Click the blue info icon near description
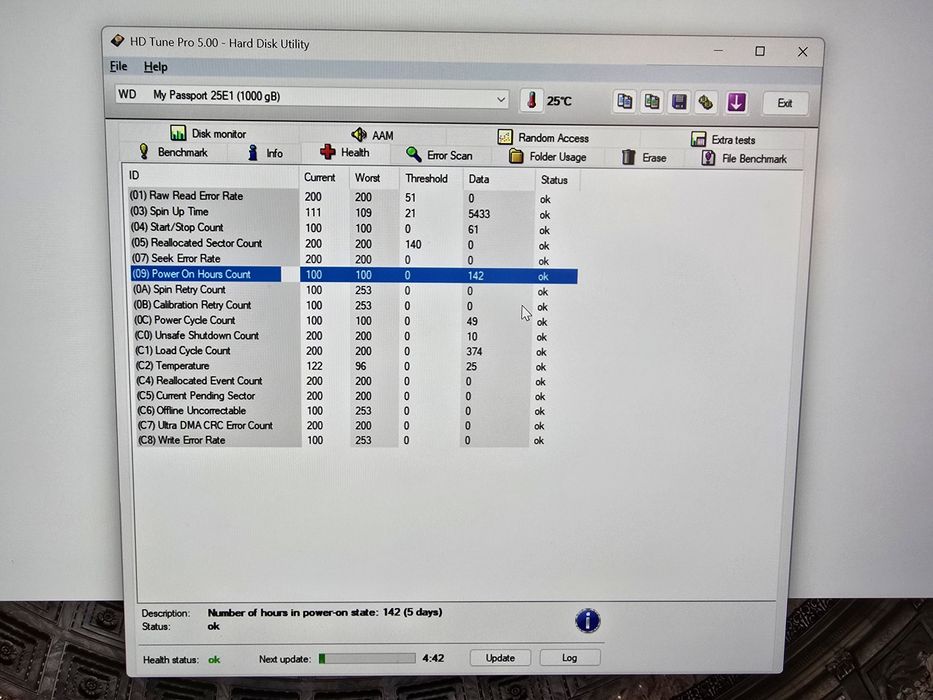Image resolution: width=933 pixels, height=700 pixels. click(x=588, y=621)
